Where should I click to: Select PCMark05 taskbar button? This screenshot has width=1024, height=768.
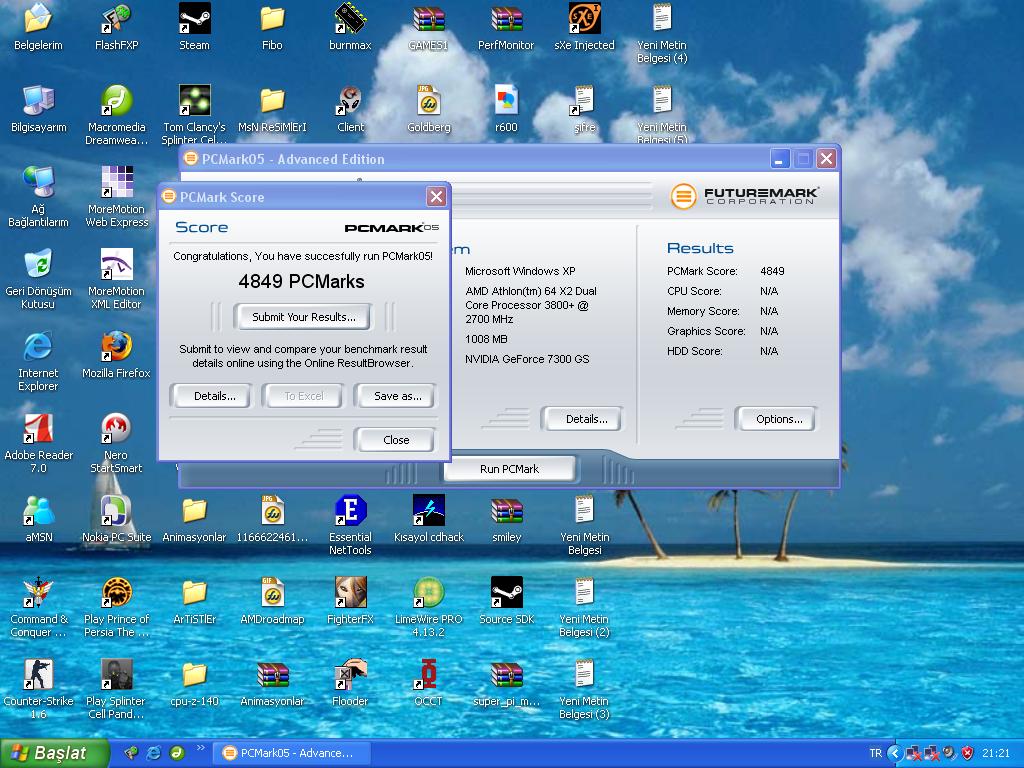point(291,753)
